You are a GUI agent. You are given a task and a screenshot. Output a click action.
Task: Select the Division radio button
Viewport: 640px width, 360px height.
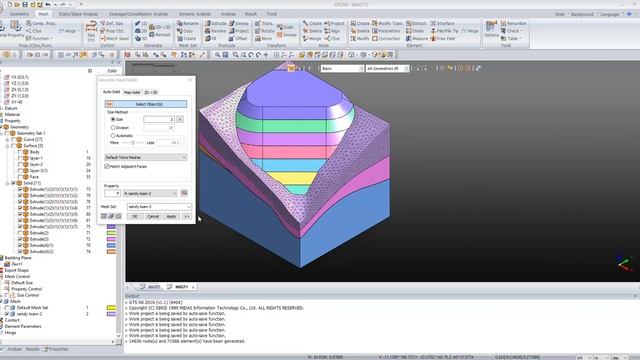[x=113, y=127]
